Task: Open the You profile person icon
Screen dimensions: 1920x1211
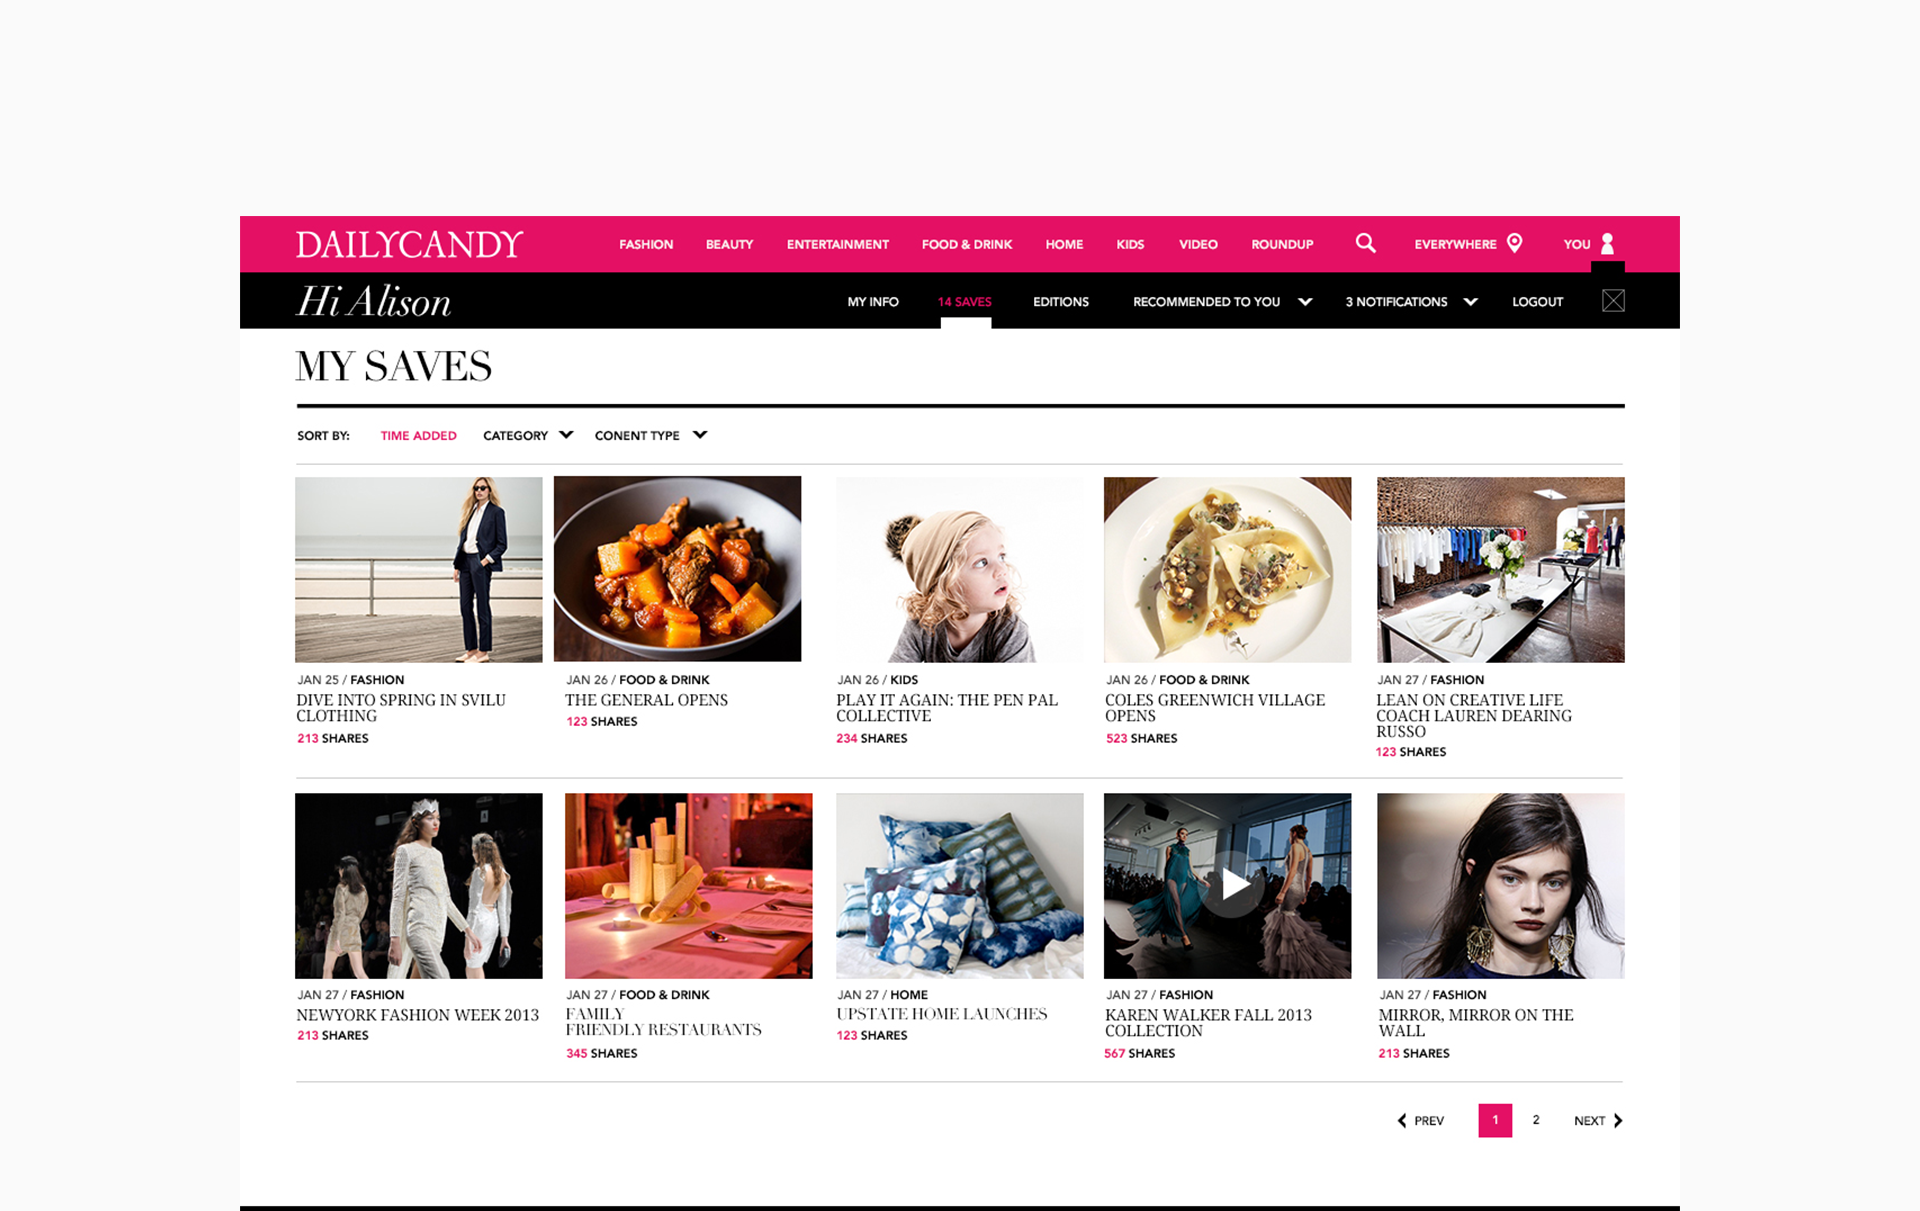Action: (1607, 243)
